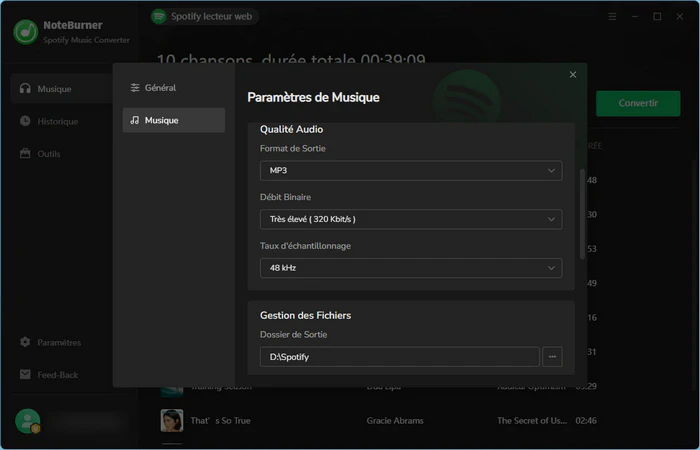Click the NoteBurner logo icon
Screen dimensions: 700x450
[25, 32]
